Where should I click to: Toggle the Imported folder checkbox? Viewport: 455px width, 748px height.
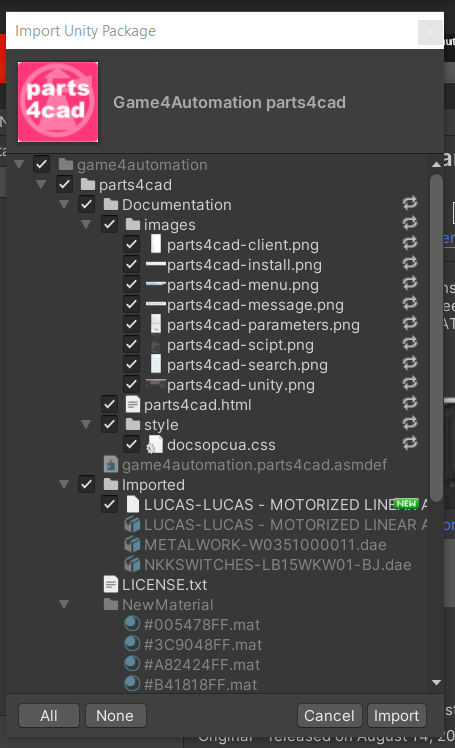tap(86, 484)
